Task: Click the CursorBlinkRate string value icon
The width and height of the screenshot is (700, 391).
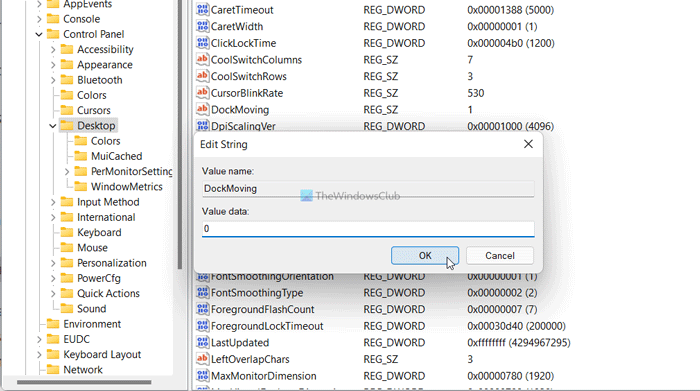Action: 202,93
